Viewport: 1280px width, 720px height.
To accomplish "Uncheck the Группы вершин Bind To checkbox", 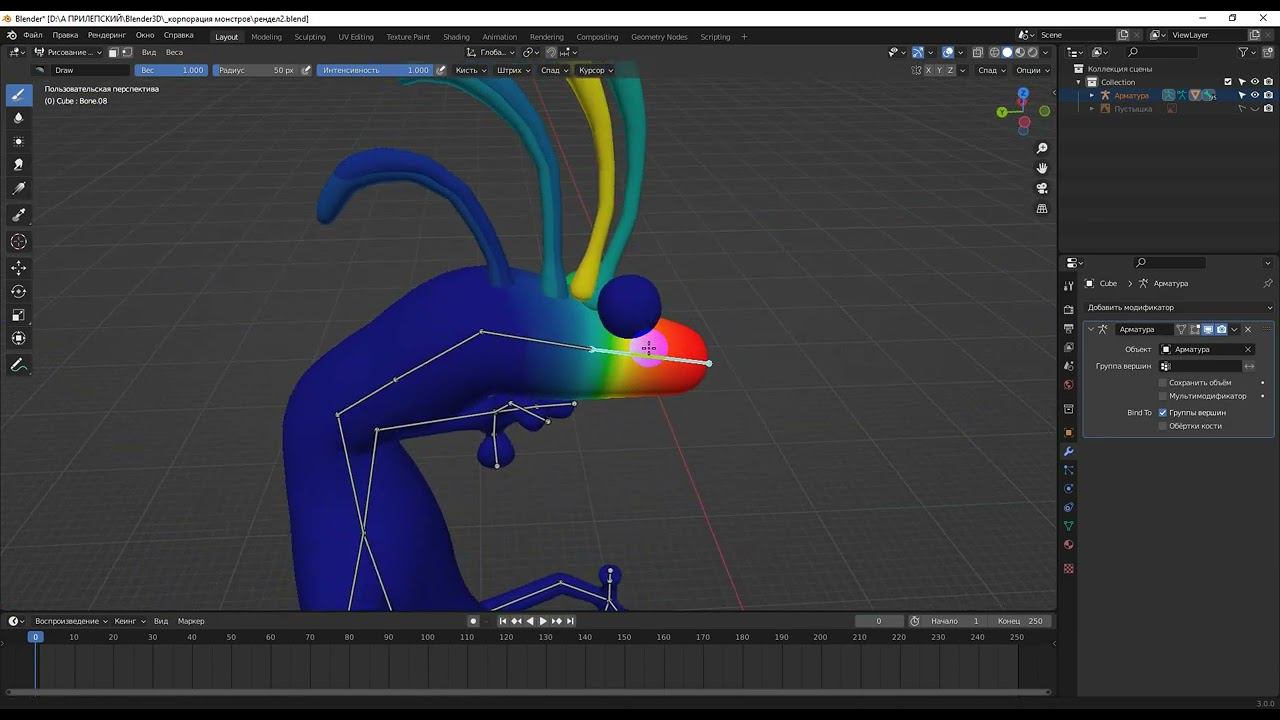I will coord(1163,412).
